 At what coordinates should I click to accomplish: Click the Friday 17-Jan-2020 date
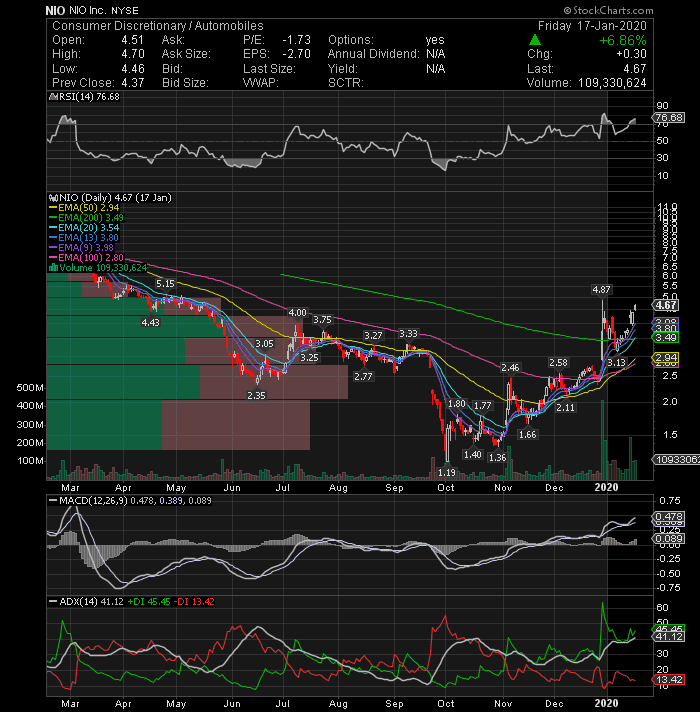pyautogui.click(x=592, y=26)
